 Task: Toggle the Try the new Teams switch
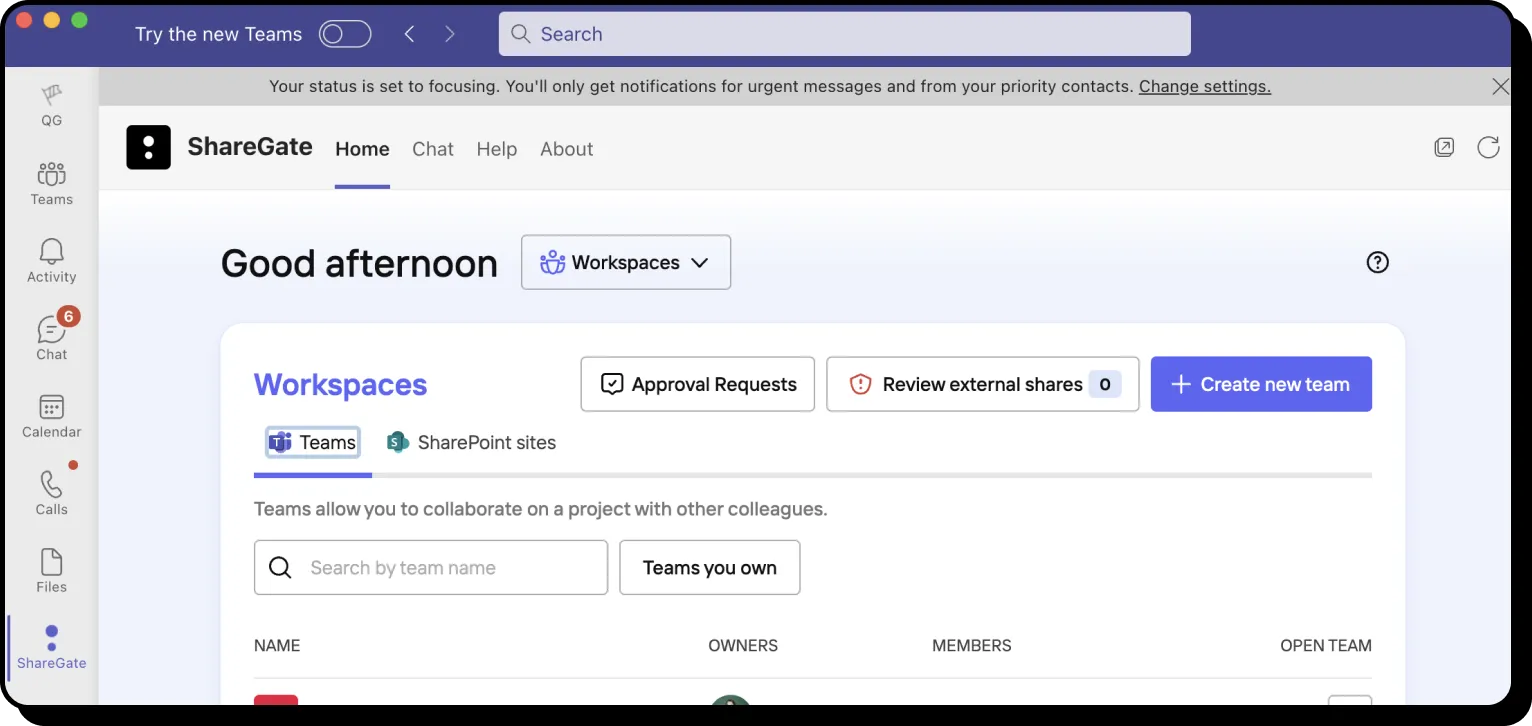345,34
